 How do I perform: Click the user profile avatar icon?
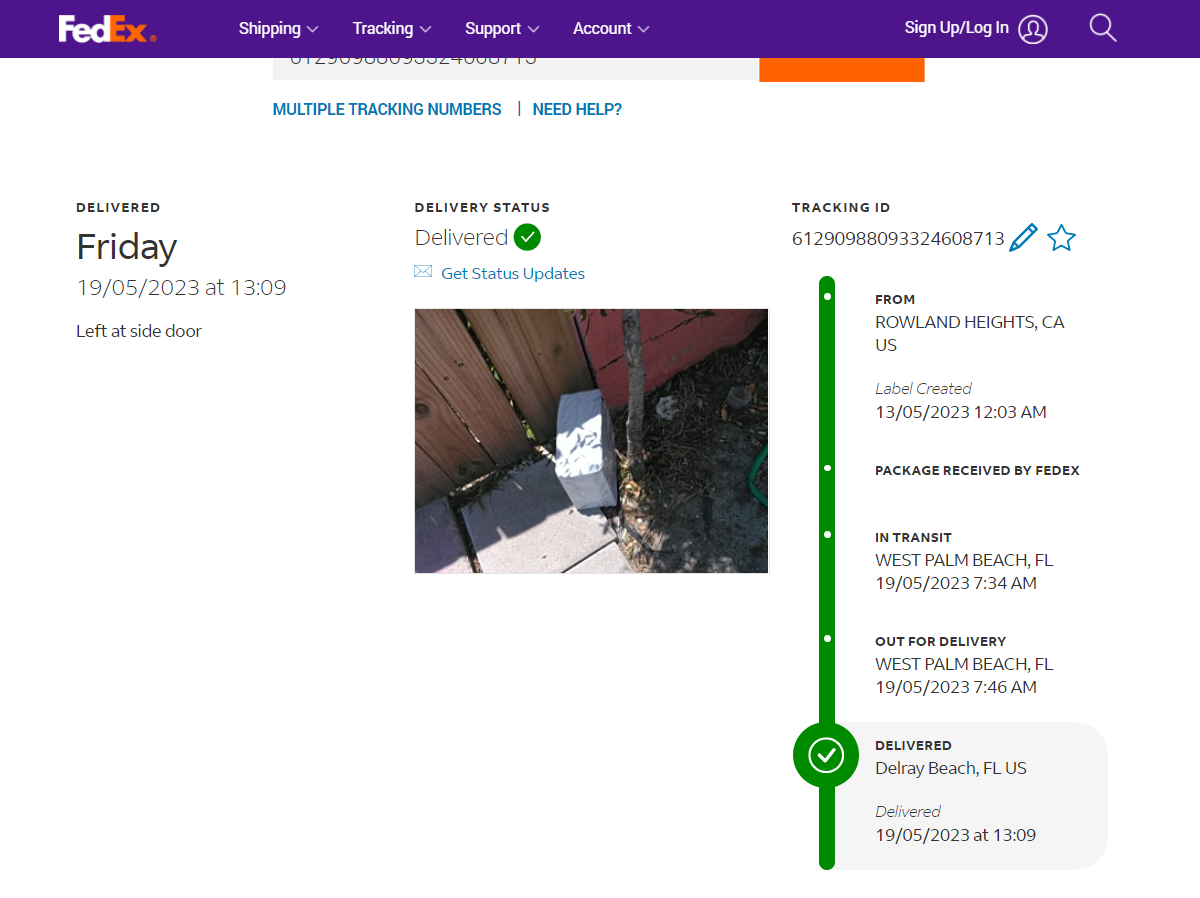coord(1033,29)
